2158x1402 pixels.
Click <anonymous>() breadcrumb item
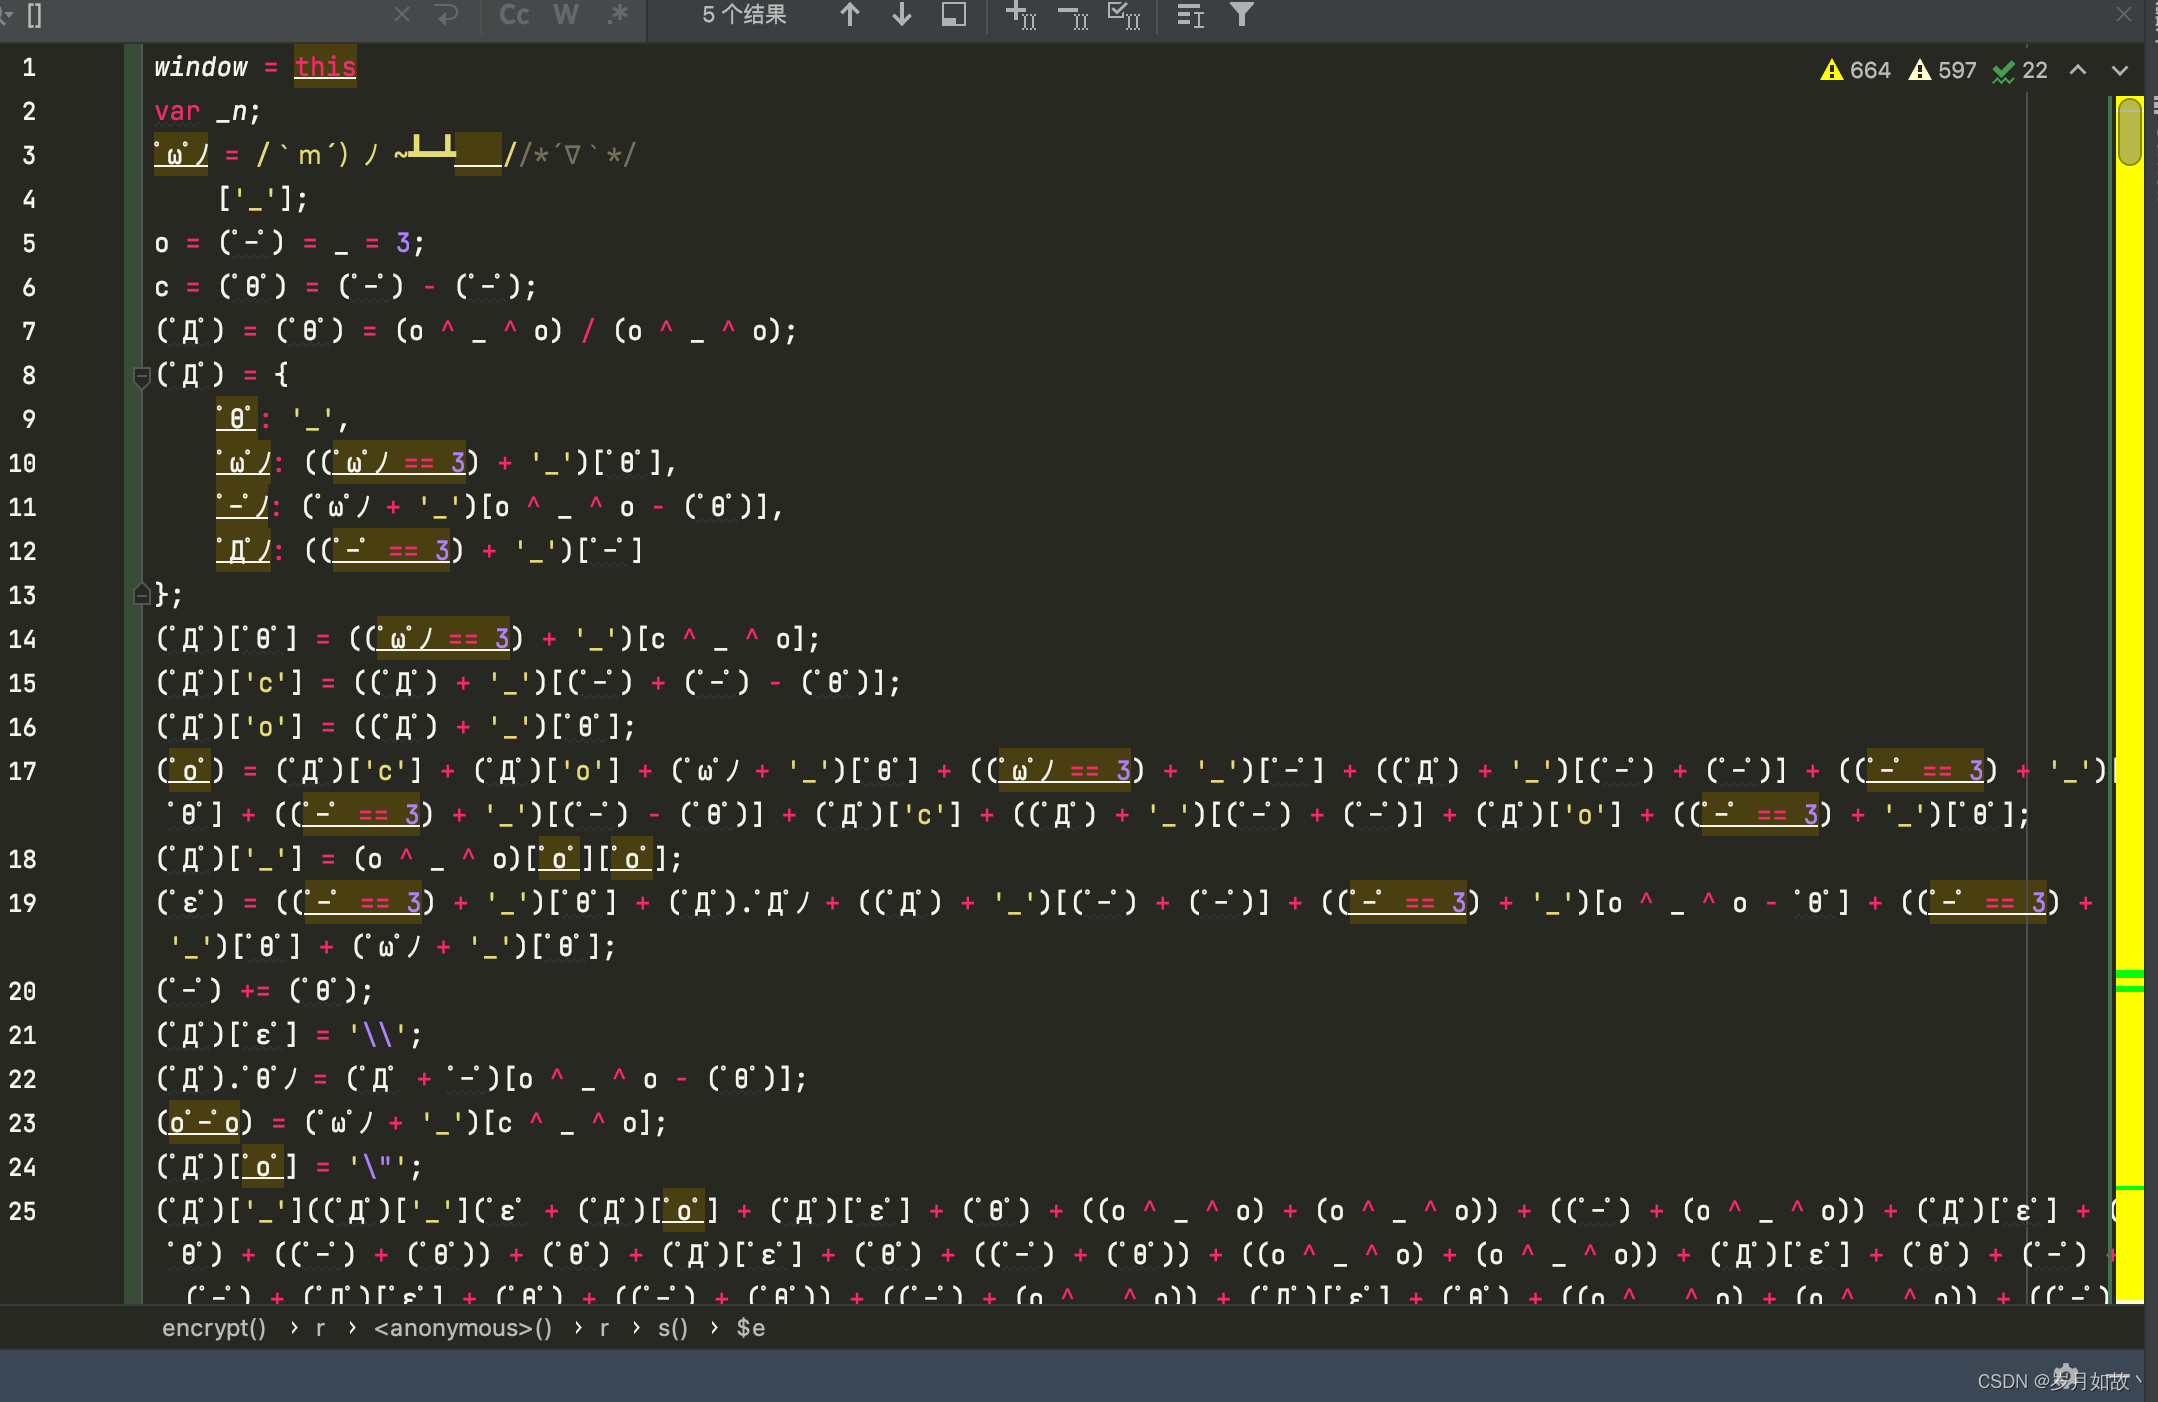462,1328
